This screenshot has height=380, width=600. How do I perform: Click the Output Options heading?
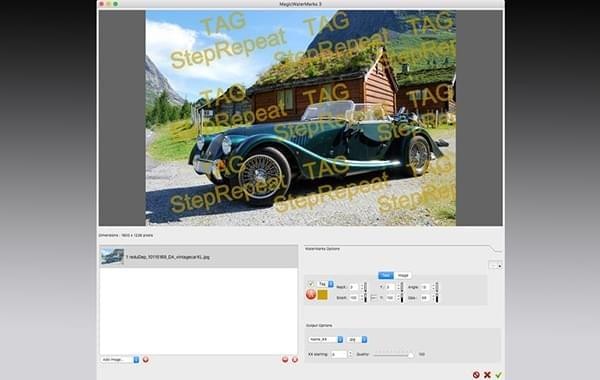tap(319, 325)
